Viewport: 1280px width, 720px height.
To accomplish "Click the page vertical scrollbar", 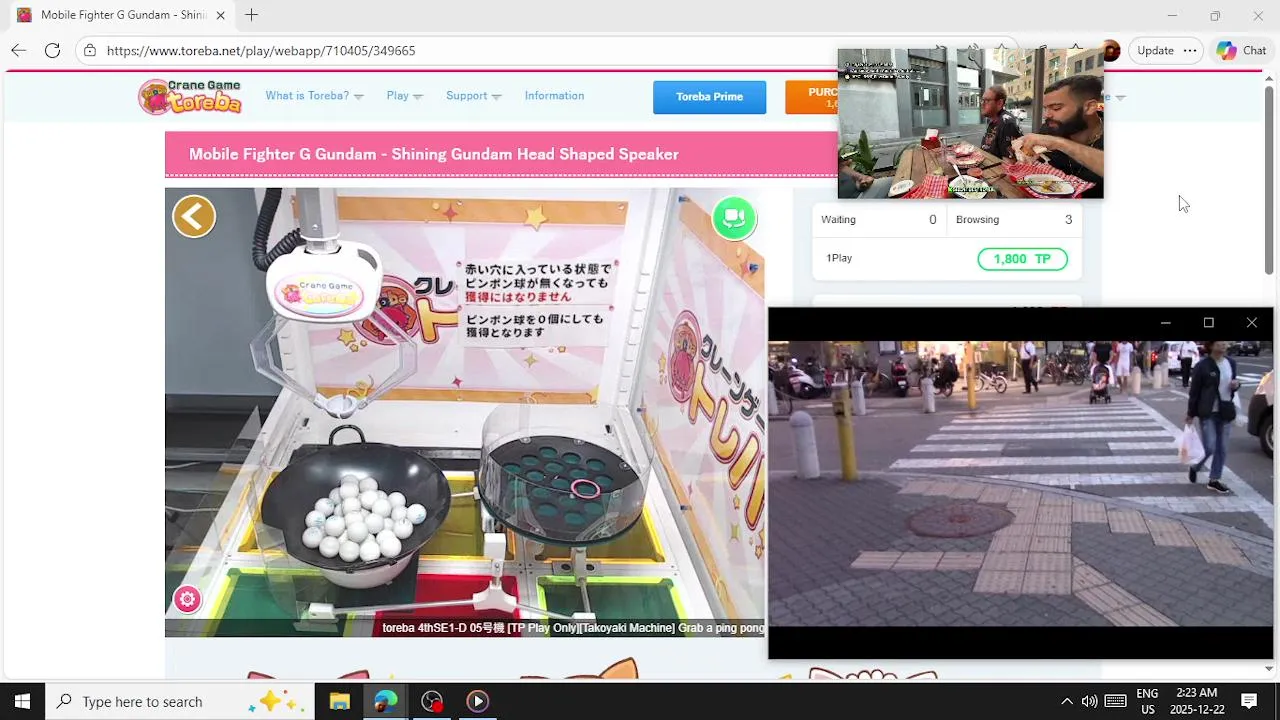I will (1269, 180).
